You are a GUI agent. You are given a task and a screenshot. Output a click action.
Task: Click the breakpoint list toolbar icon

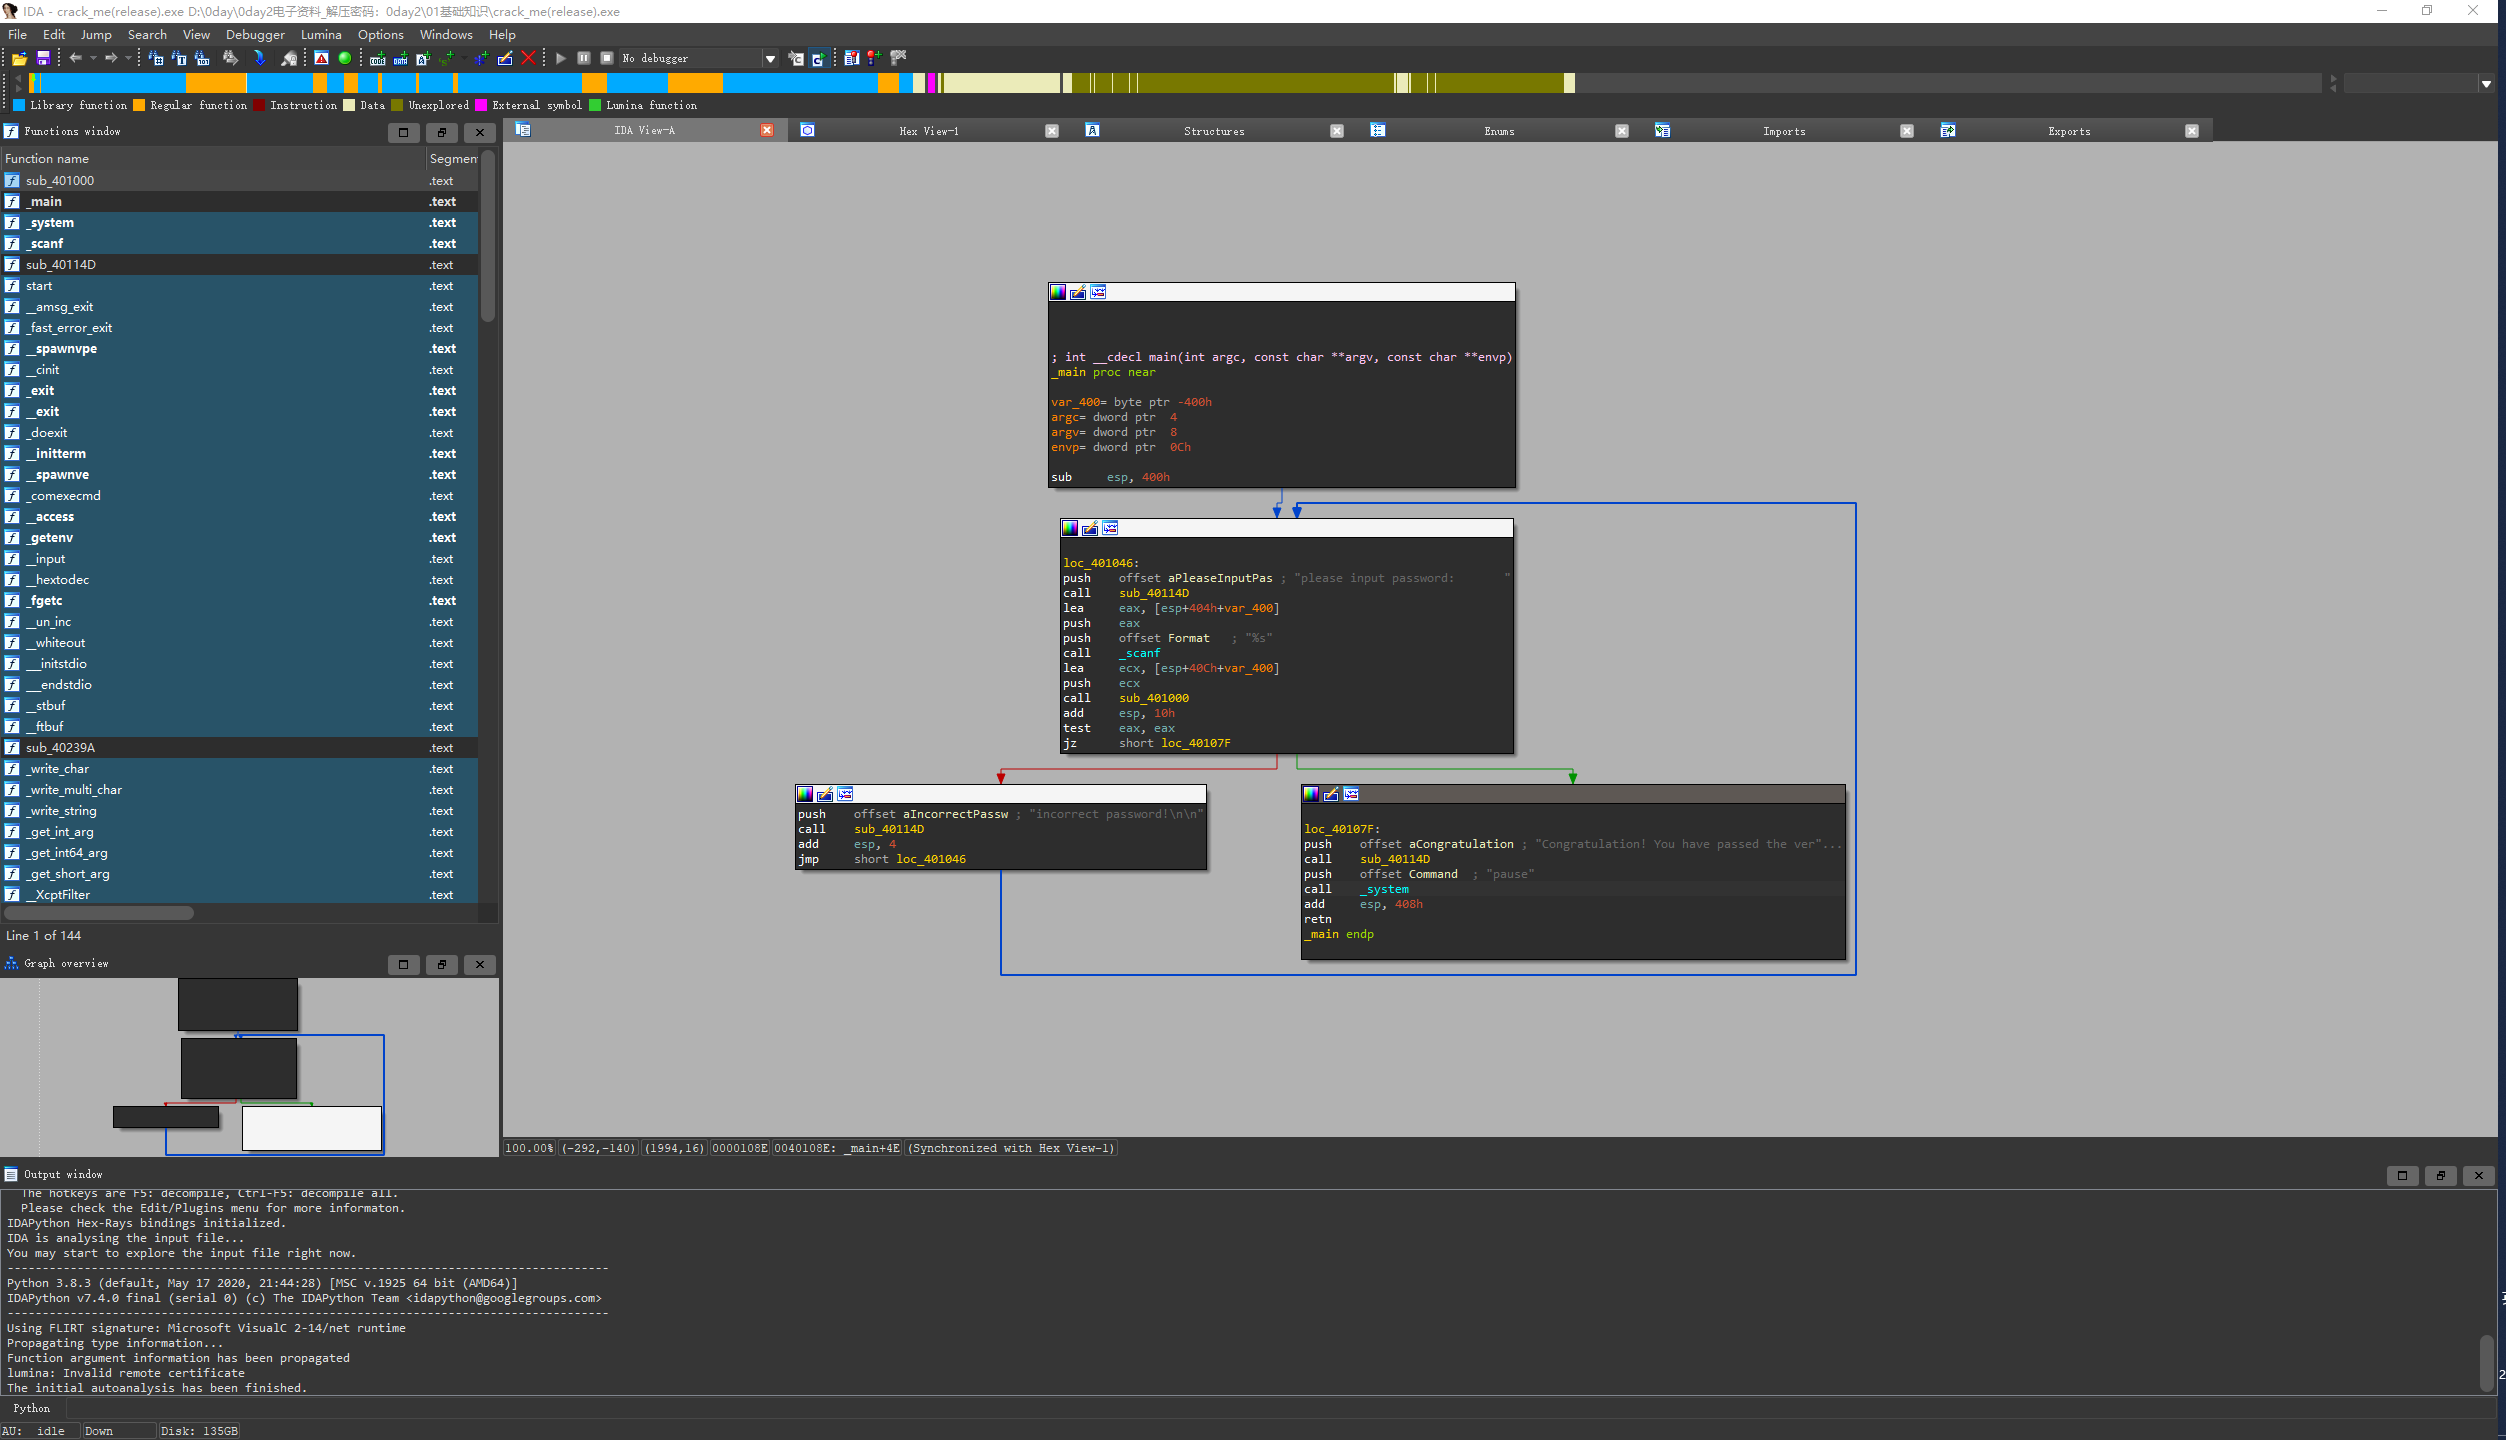851,58
